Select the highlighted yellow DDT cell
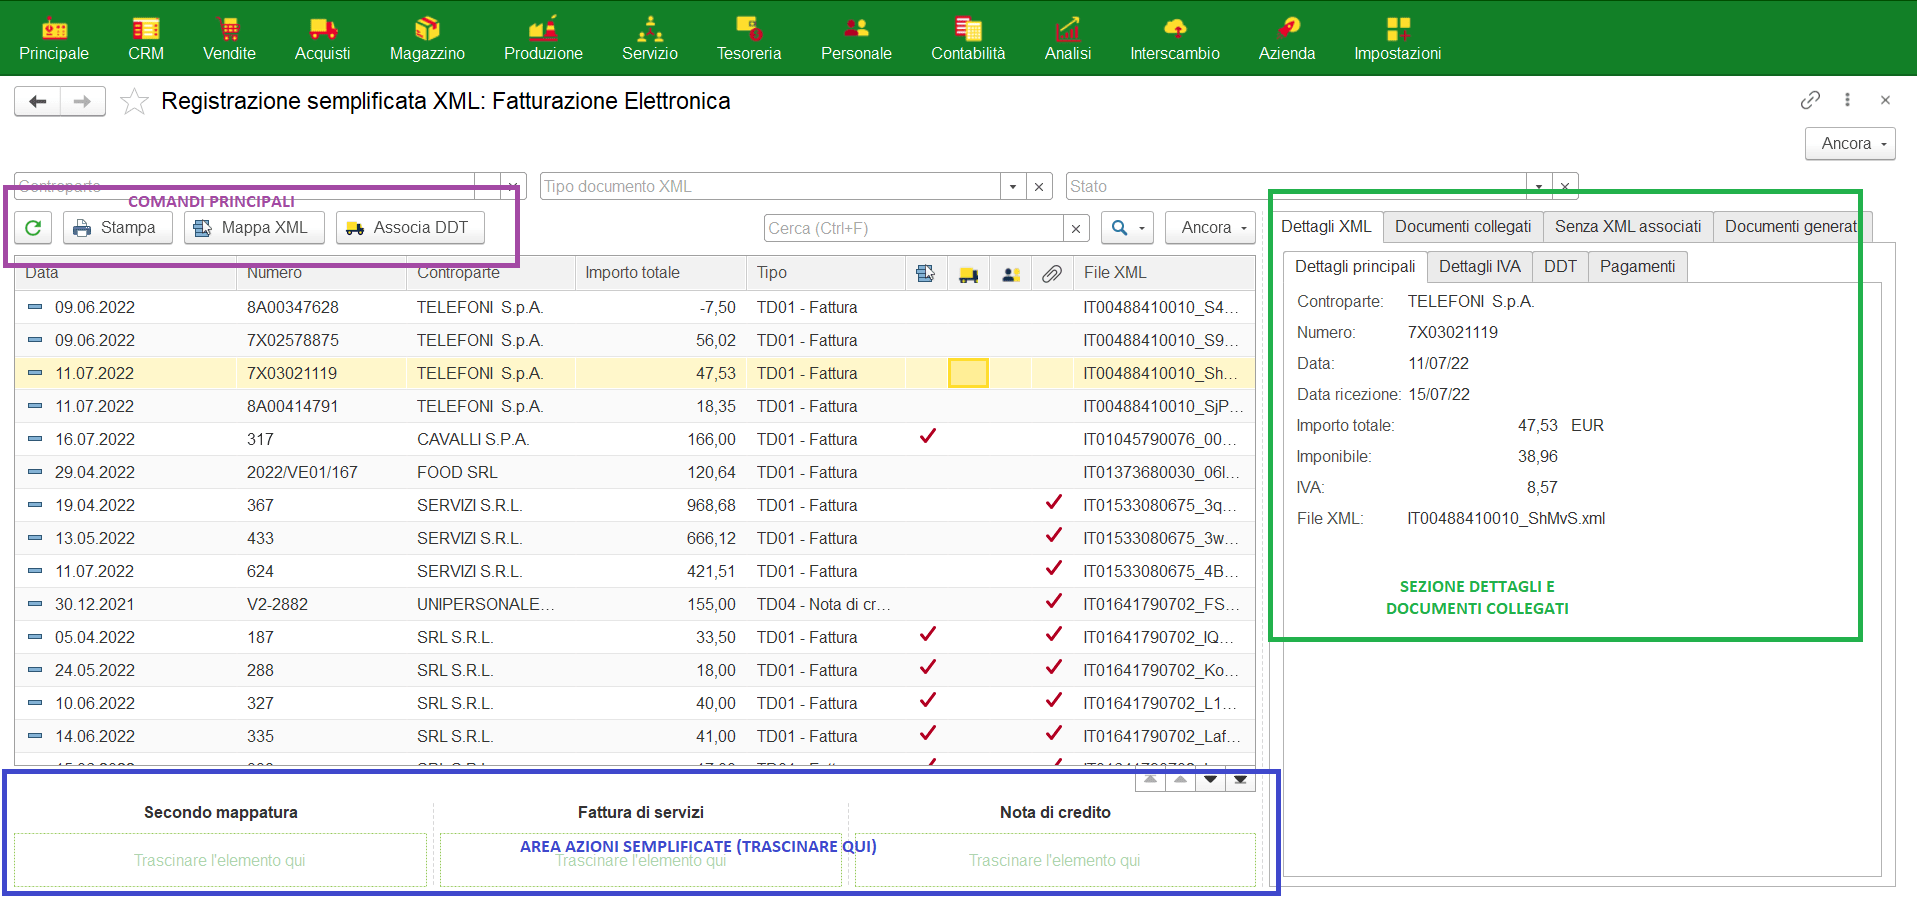 pos(968,374)
